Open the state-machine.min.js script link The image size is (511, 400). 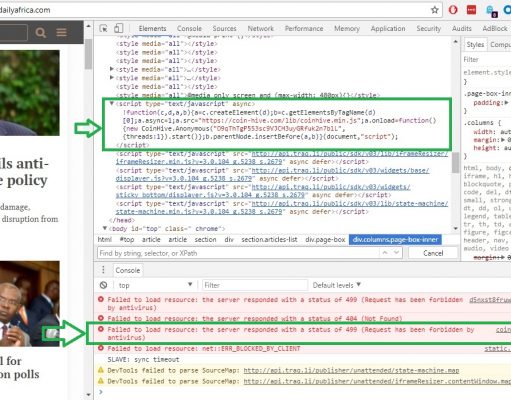(x=282, y=208)
